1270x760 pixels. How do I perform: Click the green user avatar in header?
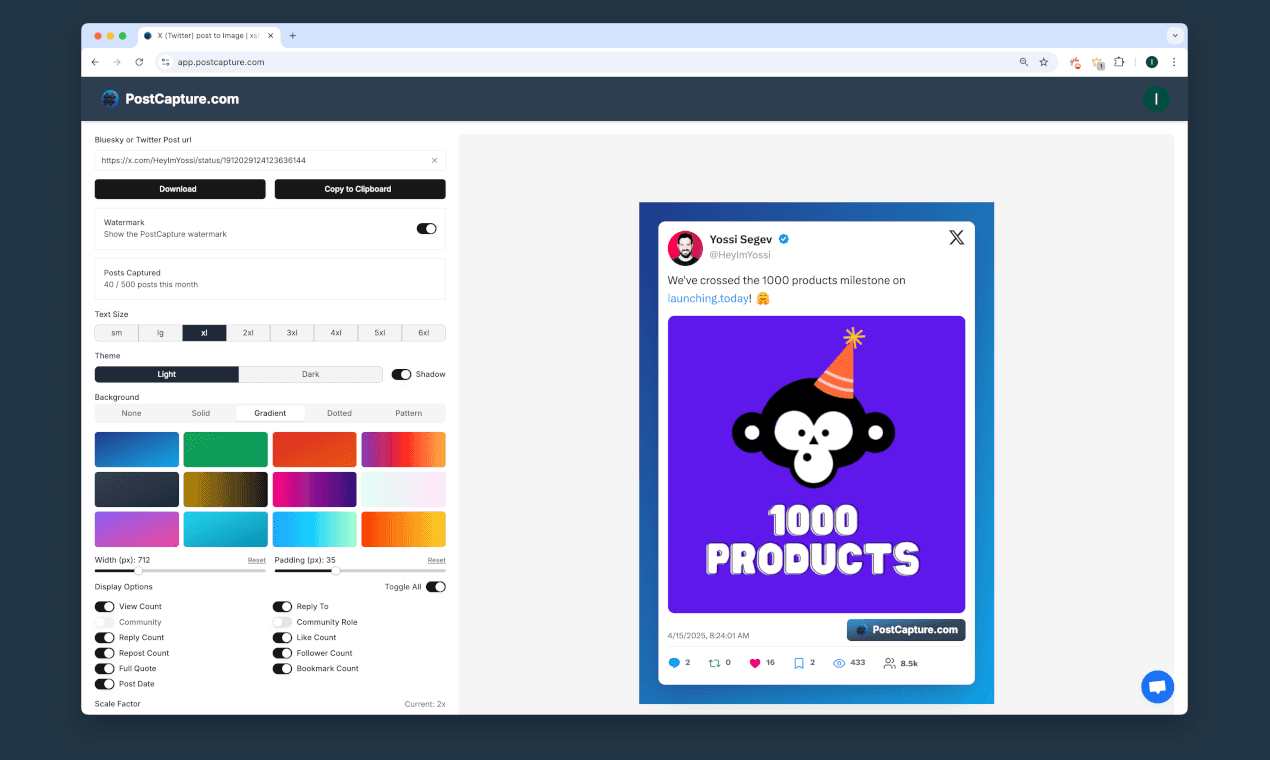[x=1156, y=99]
